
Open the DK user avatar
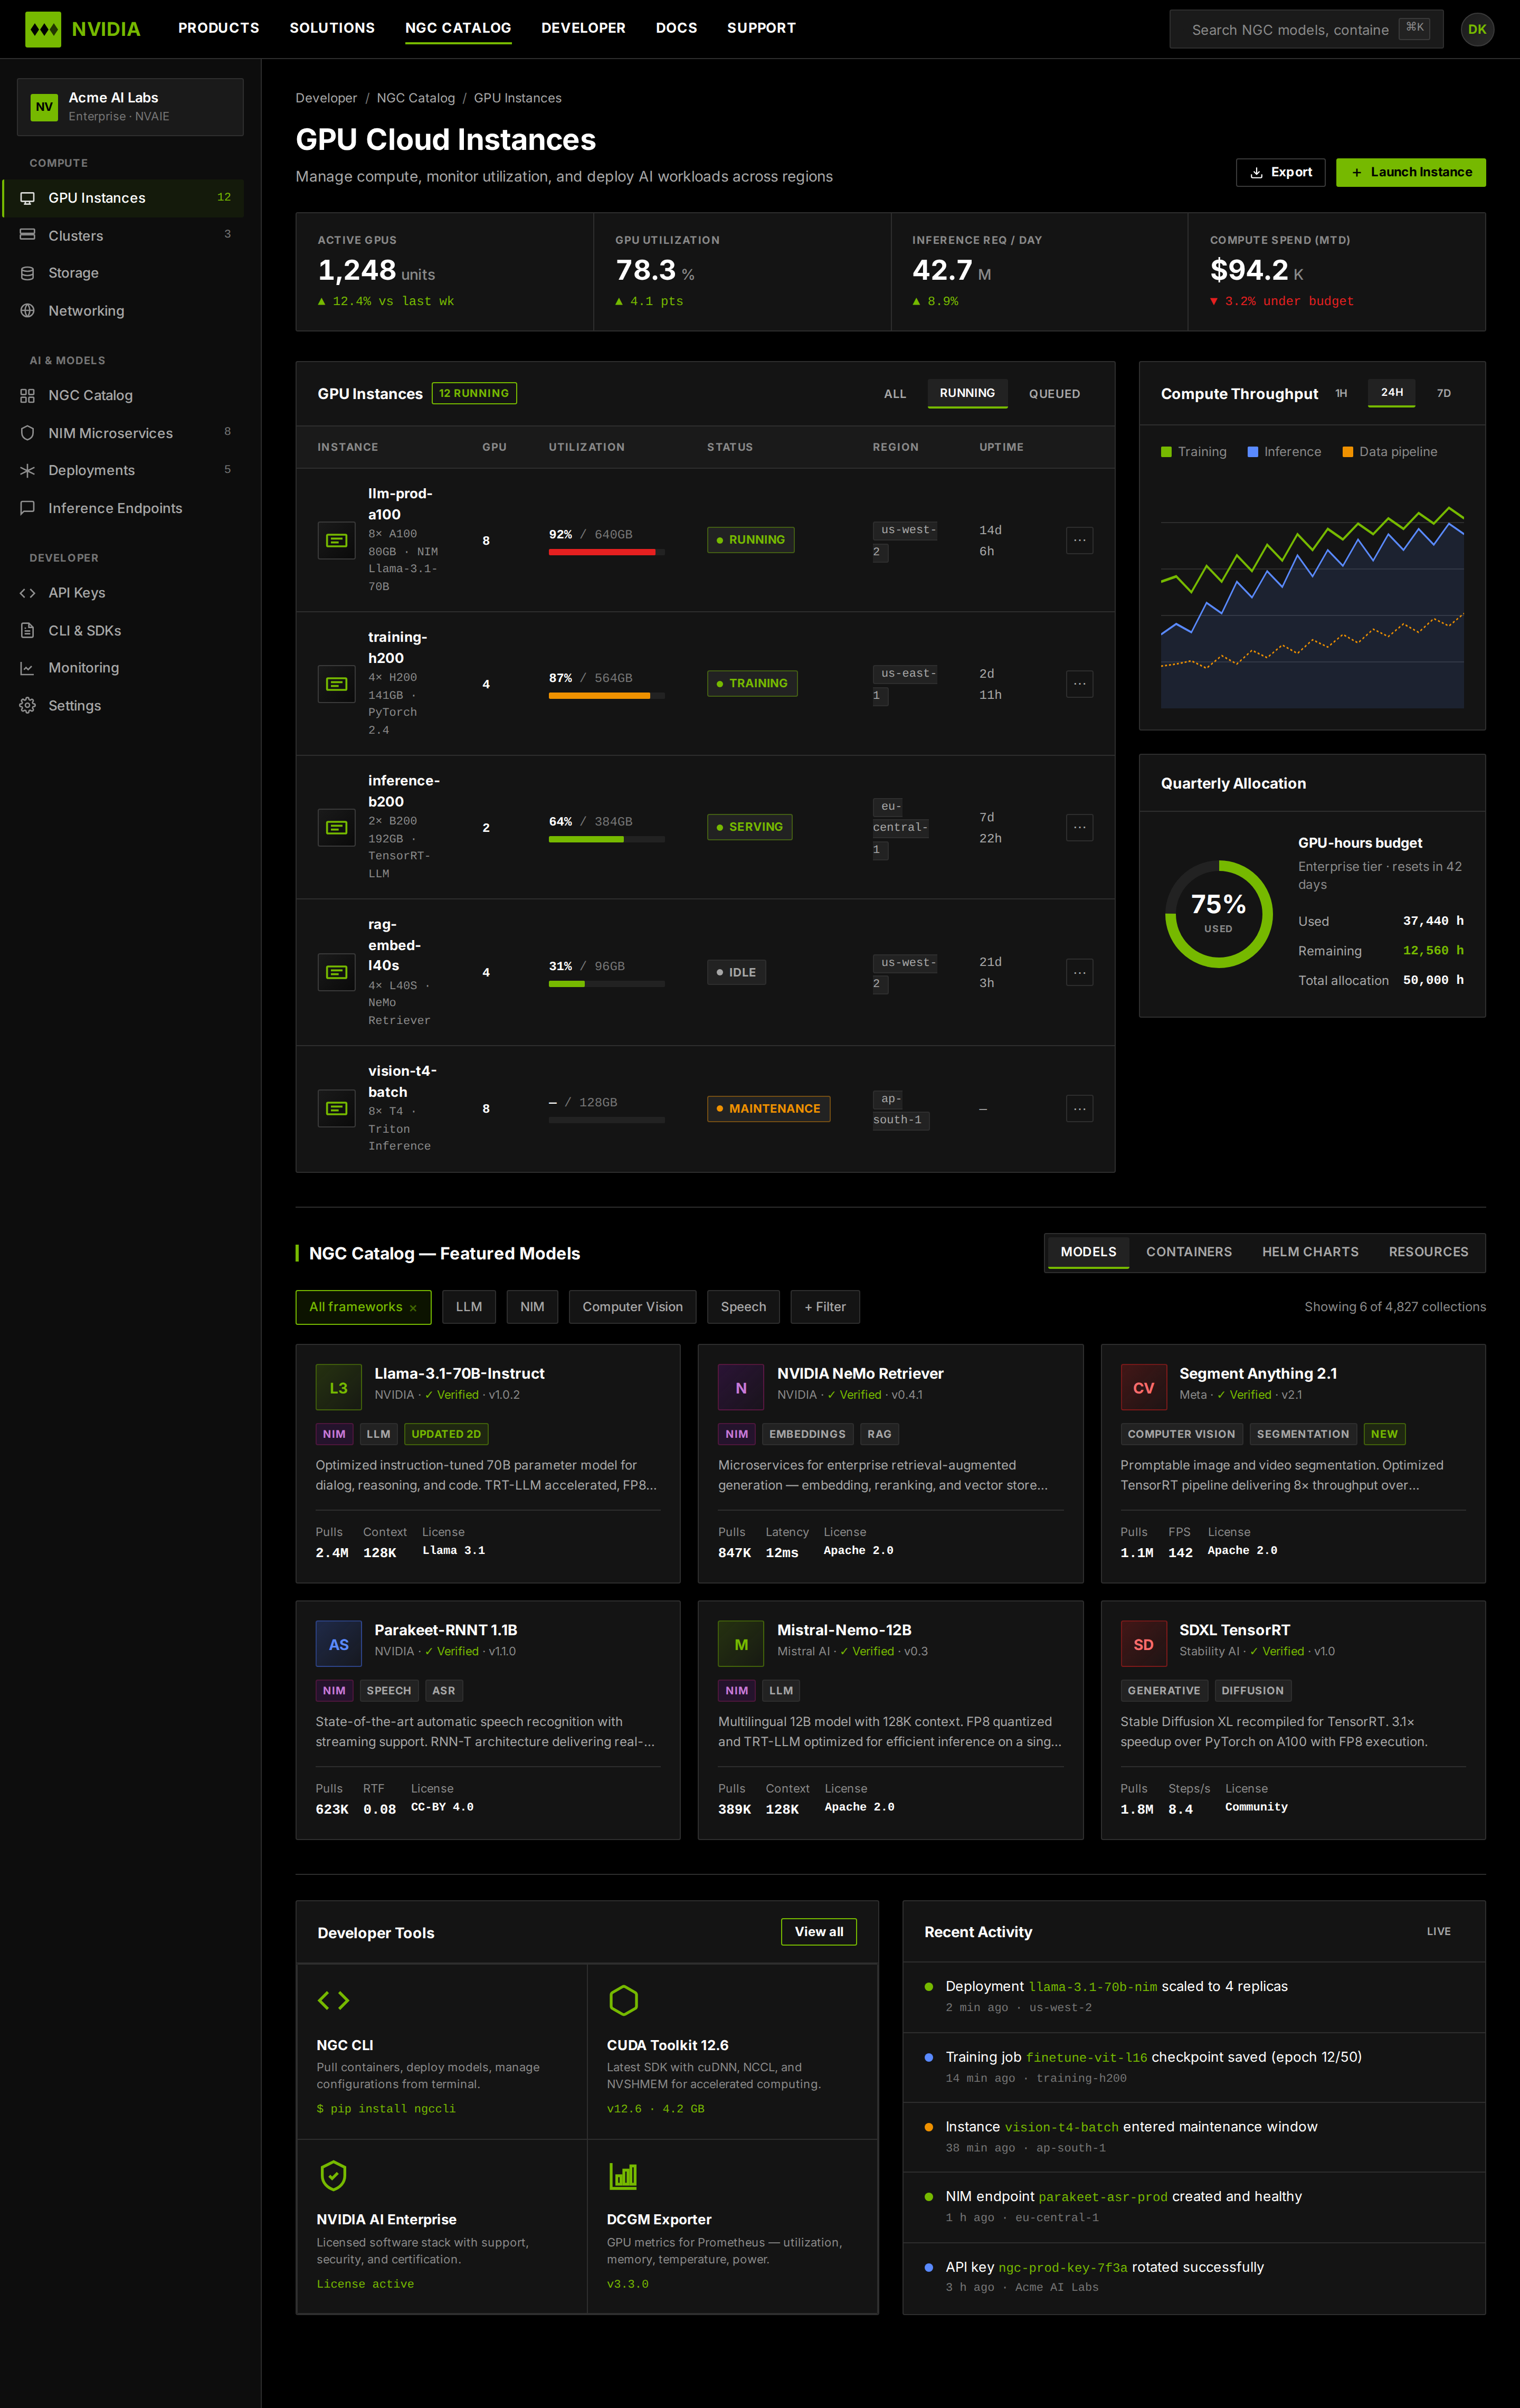pos(1477,29)
